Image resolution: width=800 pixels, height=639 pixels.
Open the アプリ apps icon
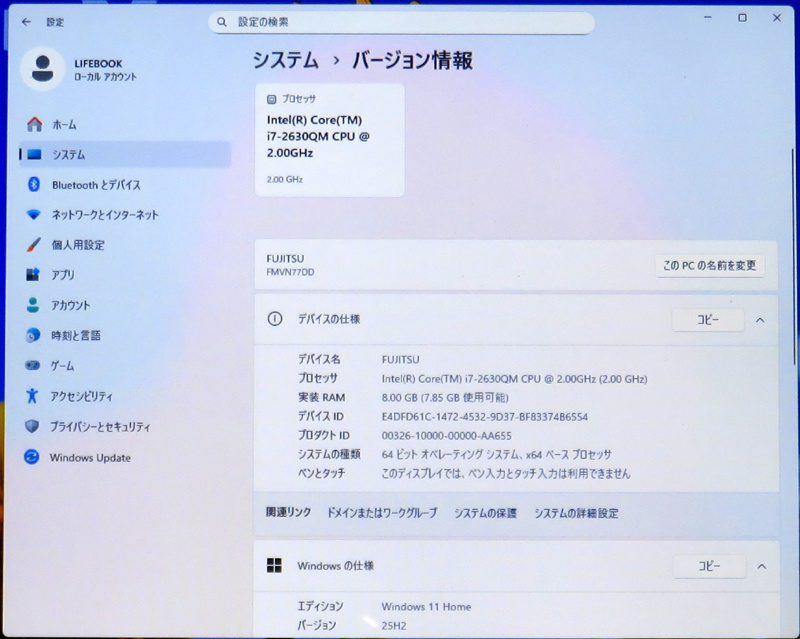(x=33, y=275)
